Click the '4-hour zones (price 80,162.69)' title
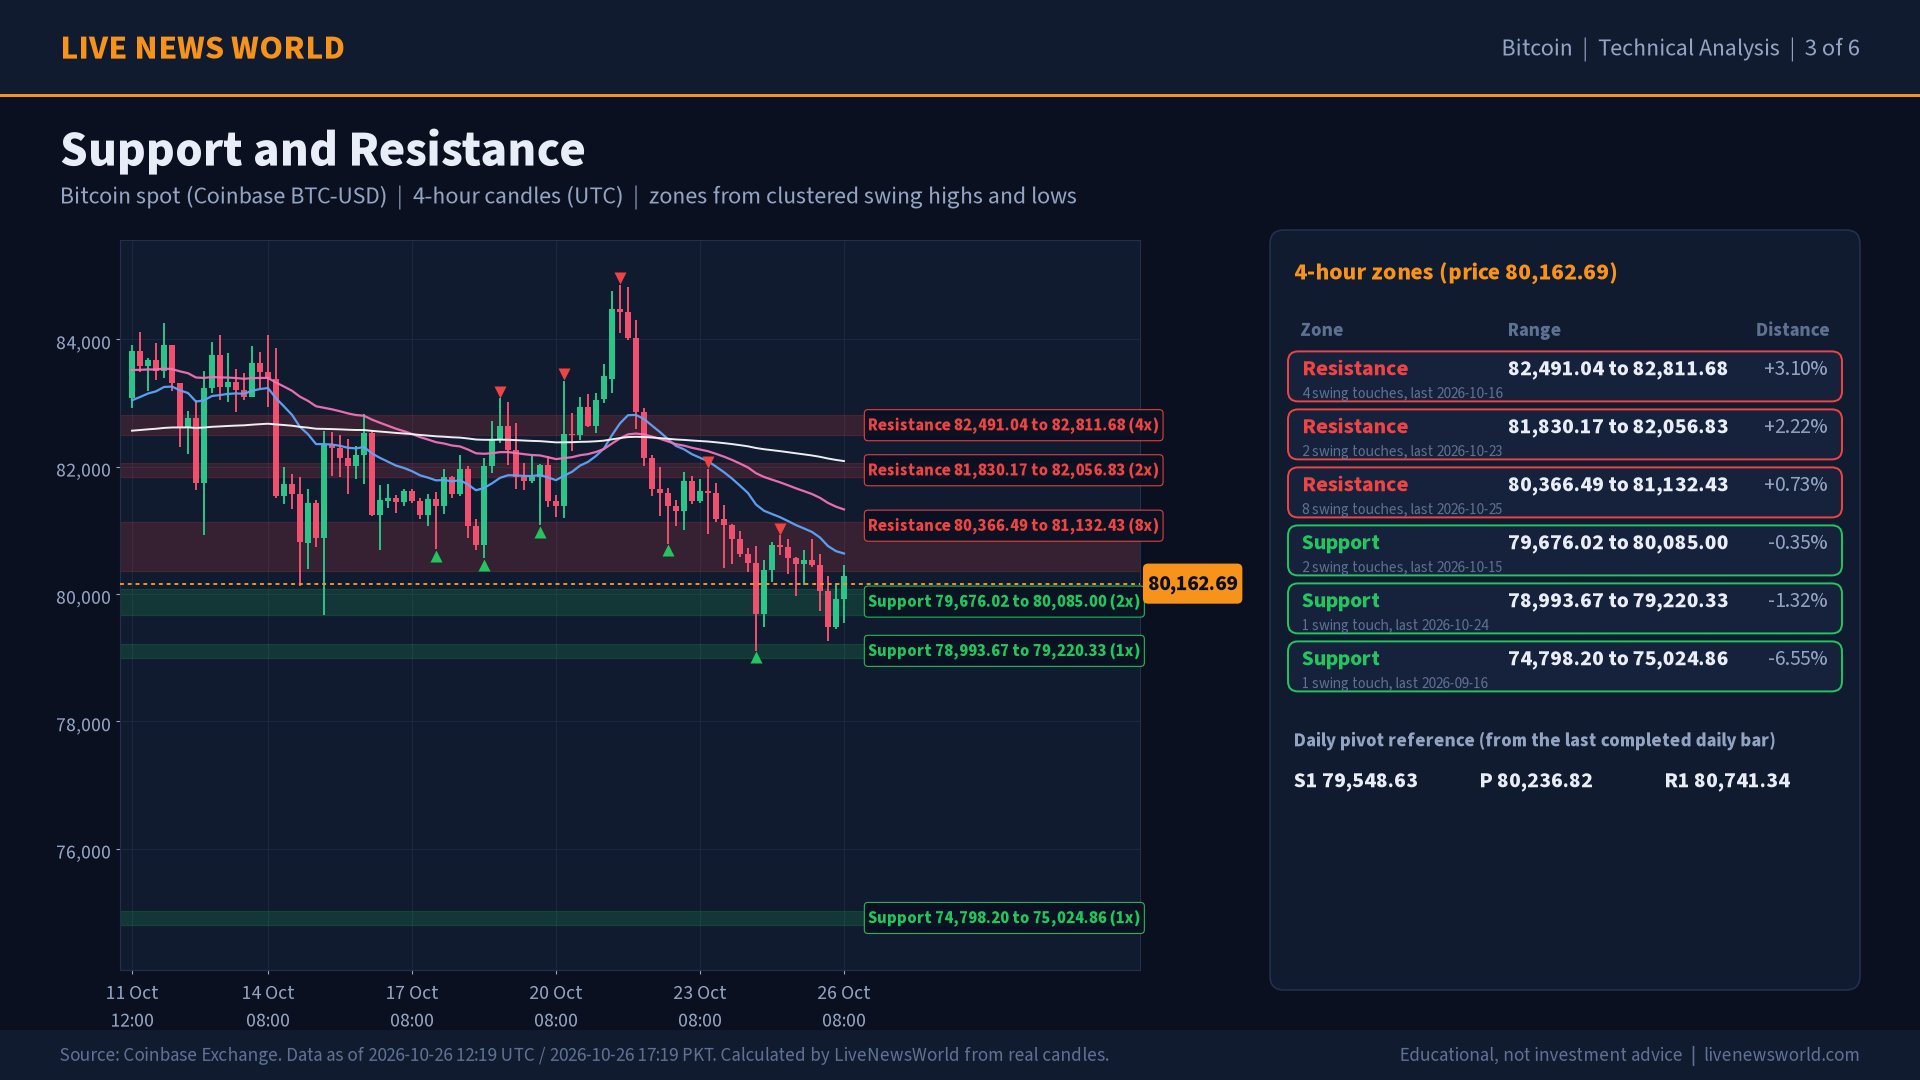Viewport: 1920px width, 1080px height. [x=1455, y=272]
